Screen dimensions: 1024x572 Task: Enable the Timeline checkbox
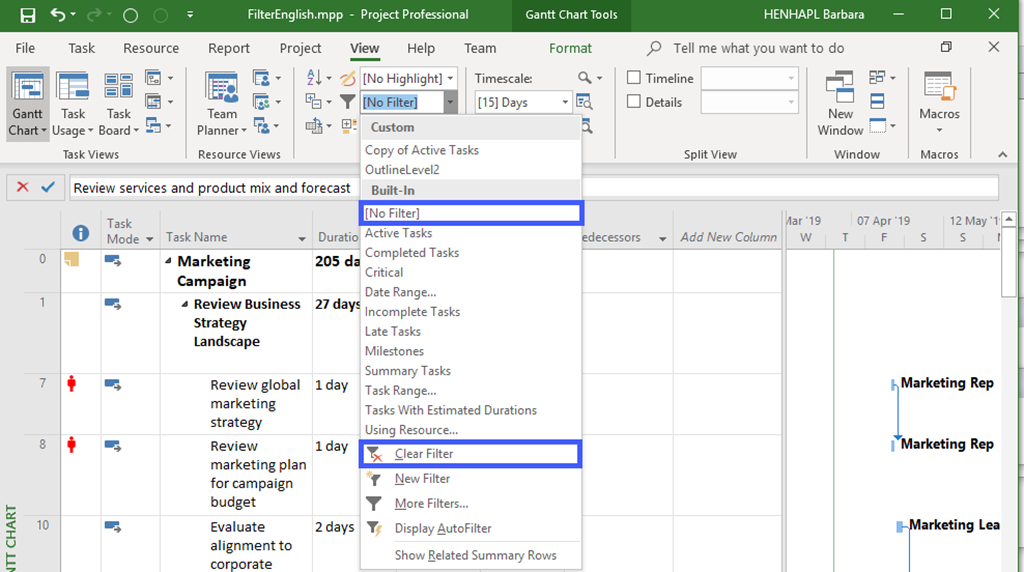633,78
